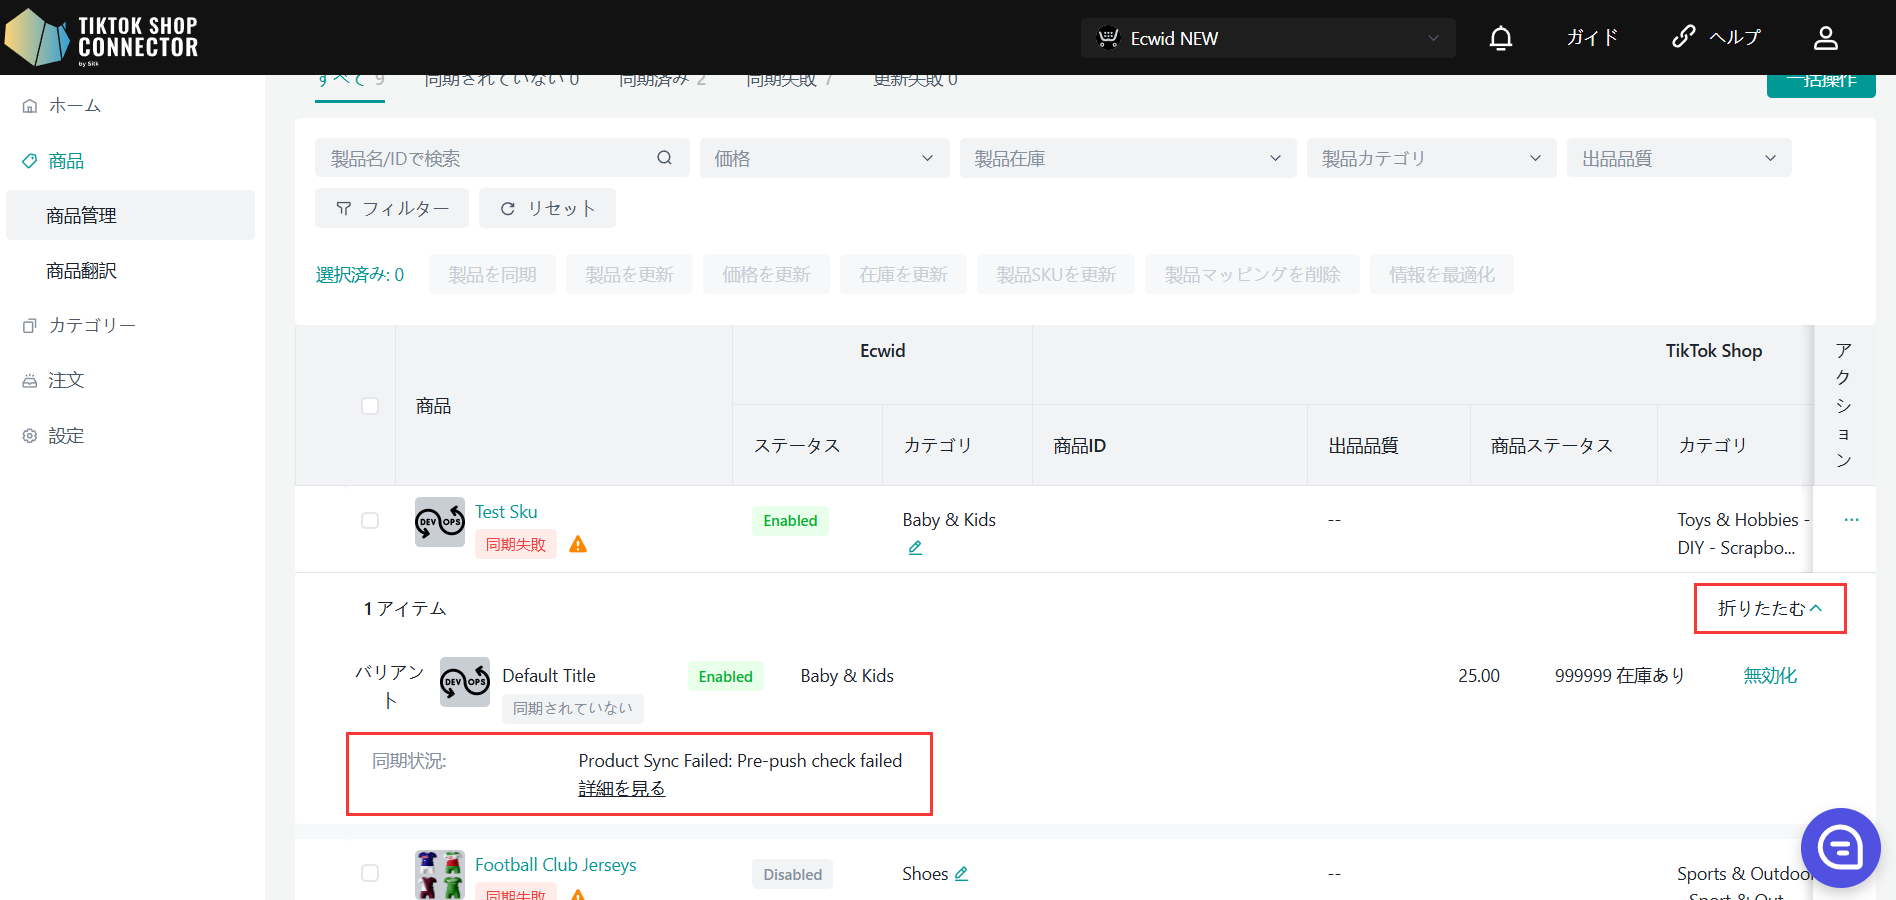Click the 無効化 link for Default Title
Viewport: 1896px width, 900px height.
click(1770, 676)
